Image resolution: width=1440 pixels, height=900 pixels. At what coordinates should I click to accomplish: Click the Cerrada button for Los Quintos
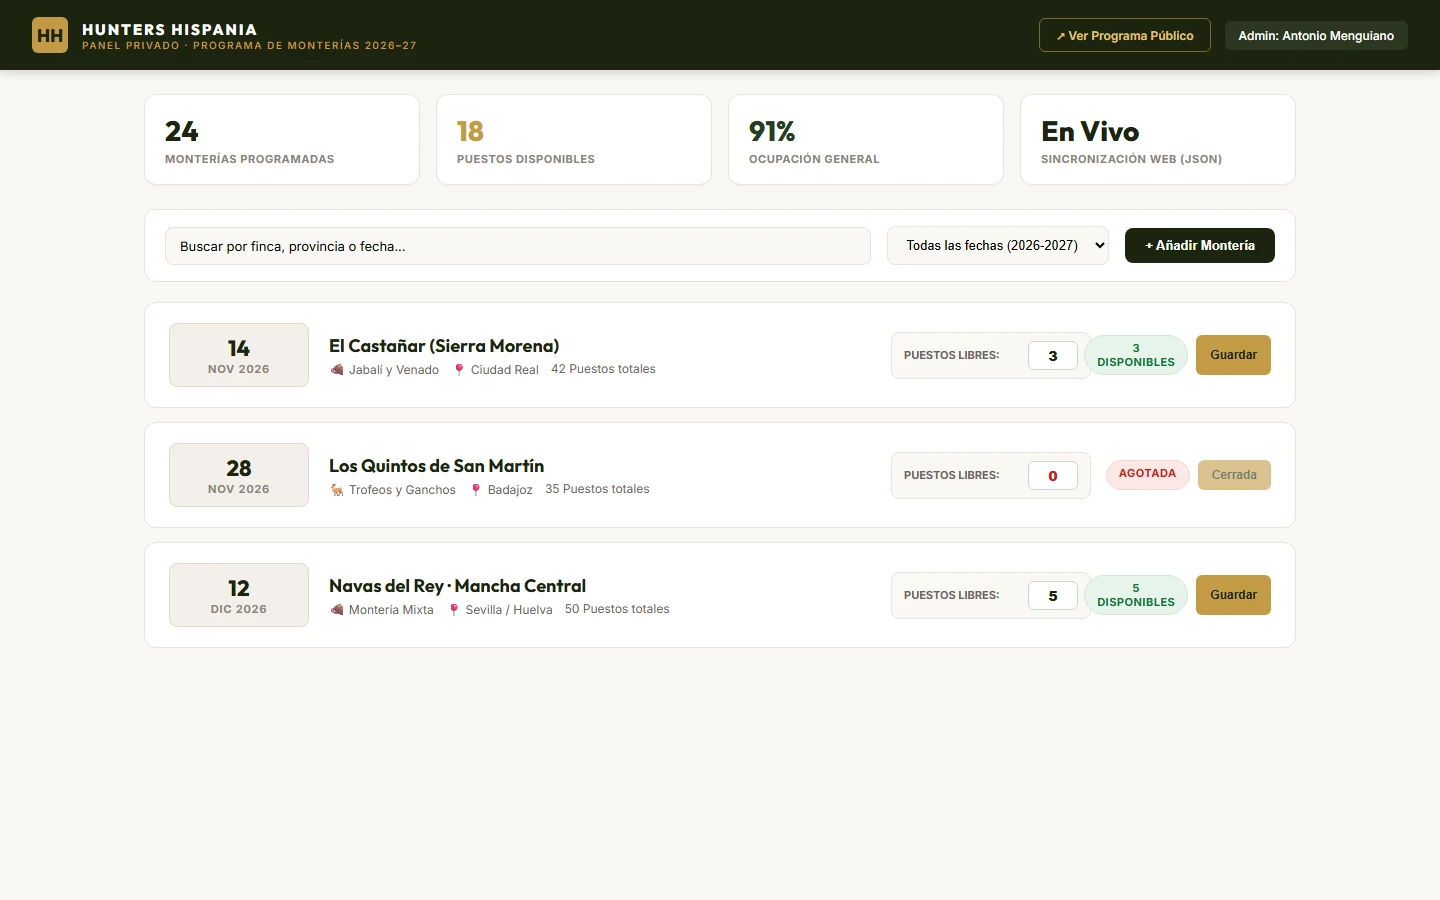point(1234,475)
